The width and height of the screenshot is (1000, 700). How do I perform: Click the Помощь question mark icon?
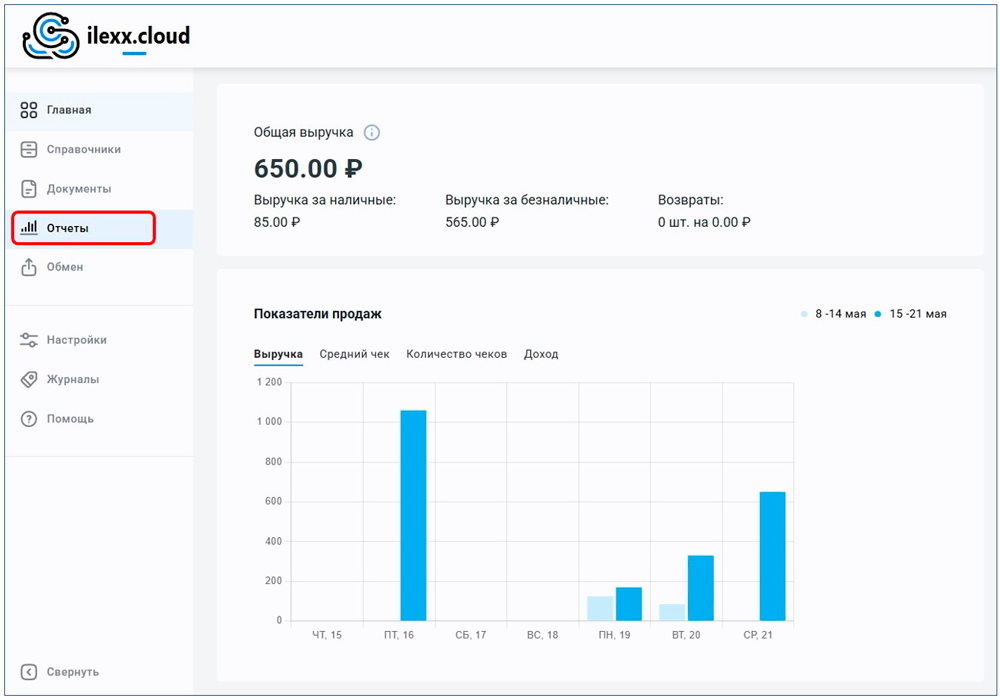point(29,419)
